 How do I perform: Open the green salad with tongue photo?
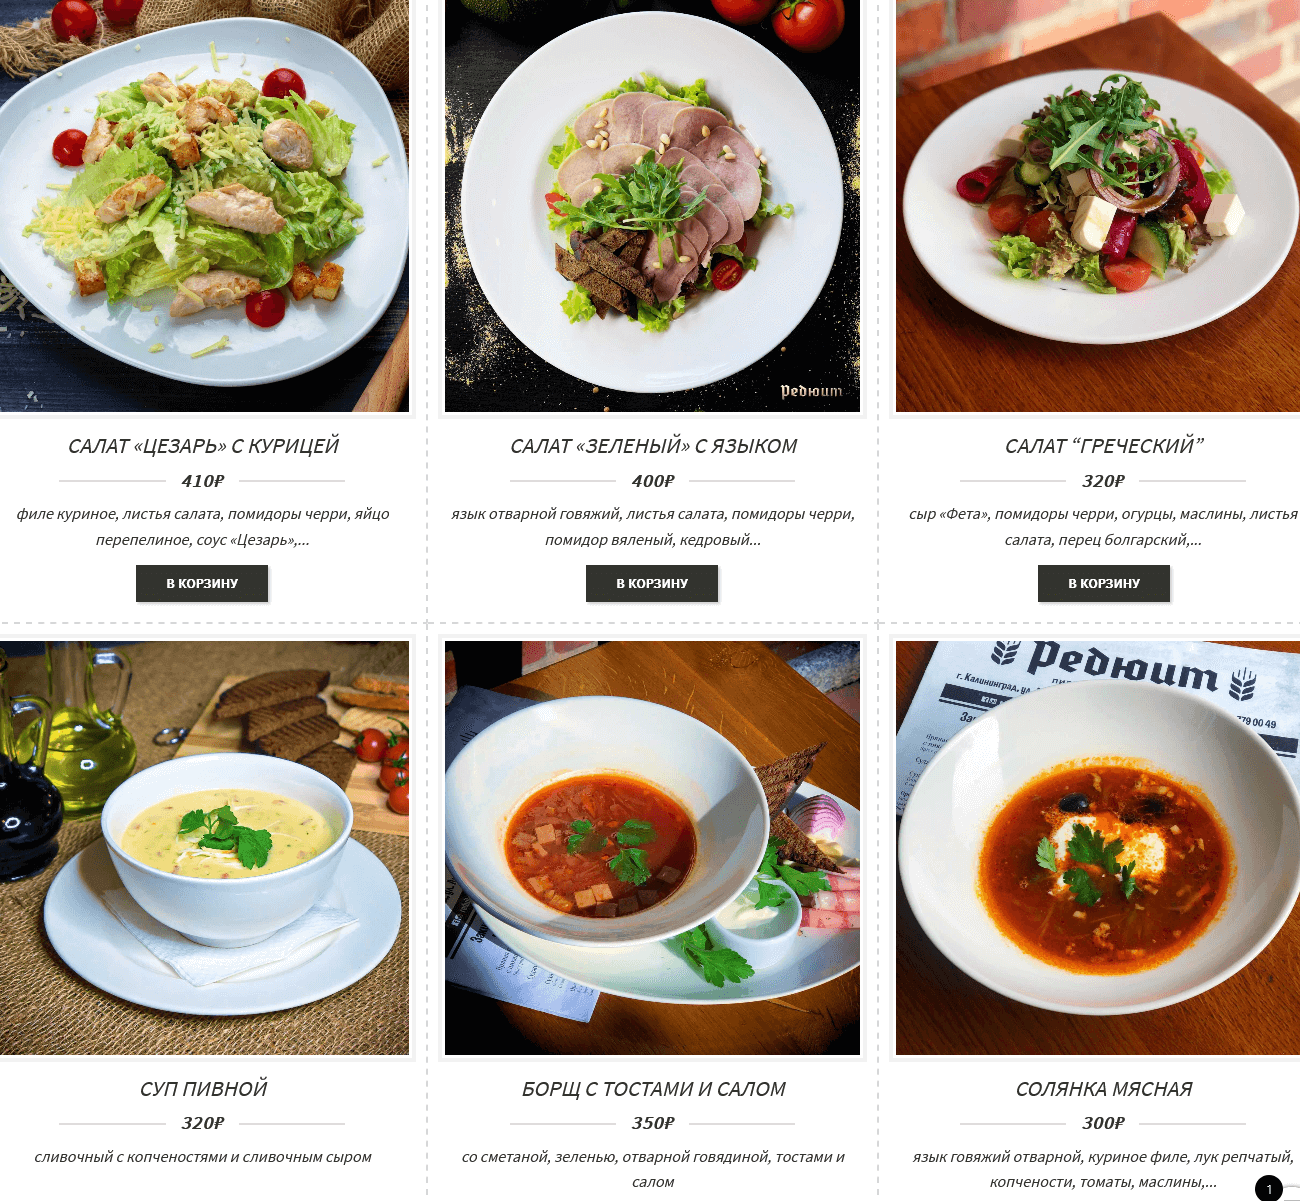click(x=652, y=206)
